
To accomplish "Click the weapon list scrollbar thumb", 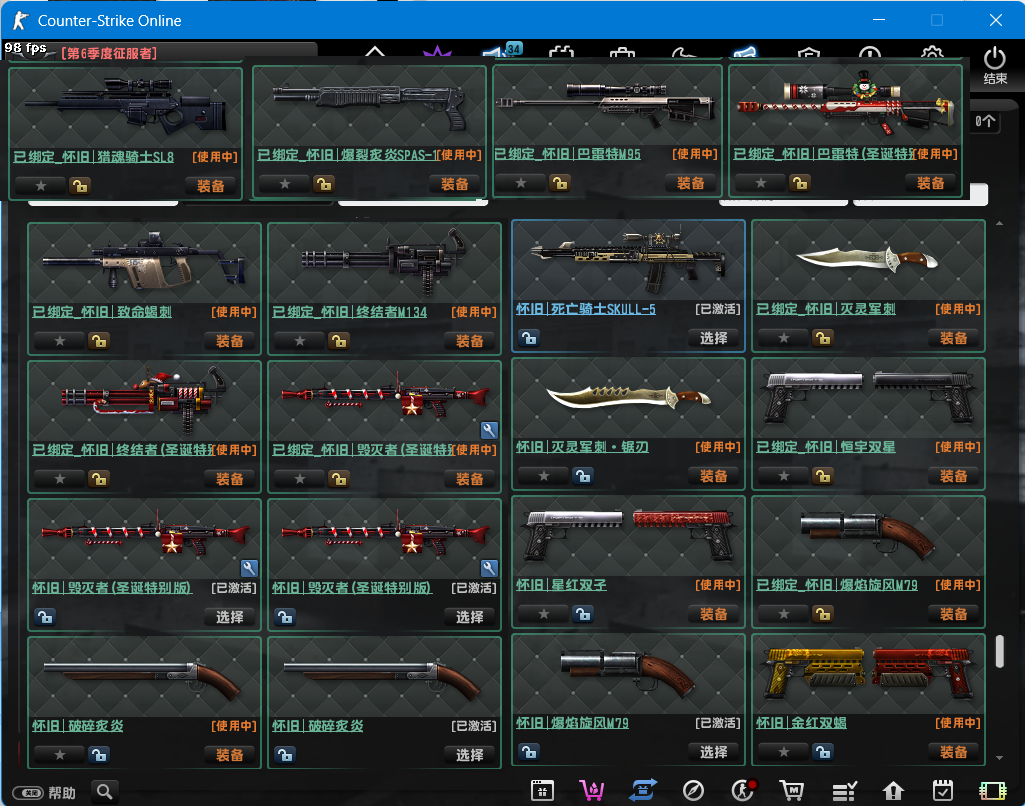I will click(1000, 651).
